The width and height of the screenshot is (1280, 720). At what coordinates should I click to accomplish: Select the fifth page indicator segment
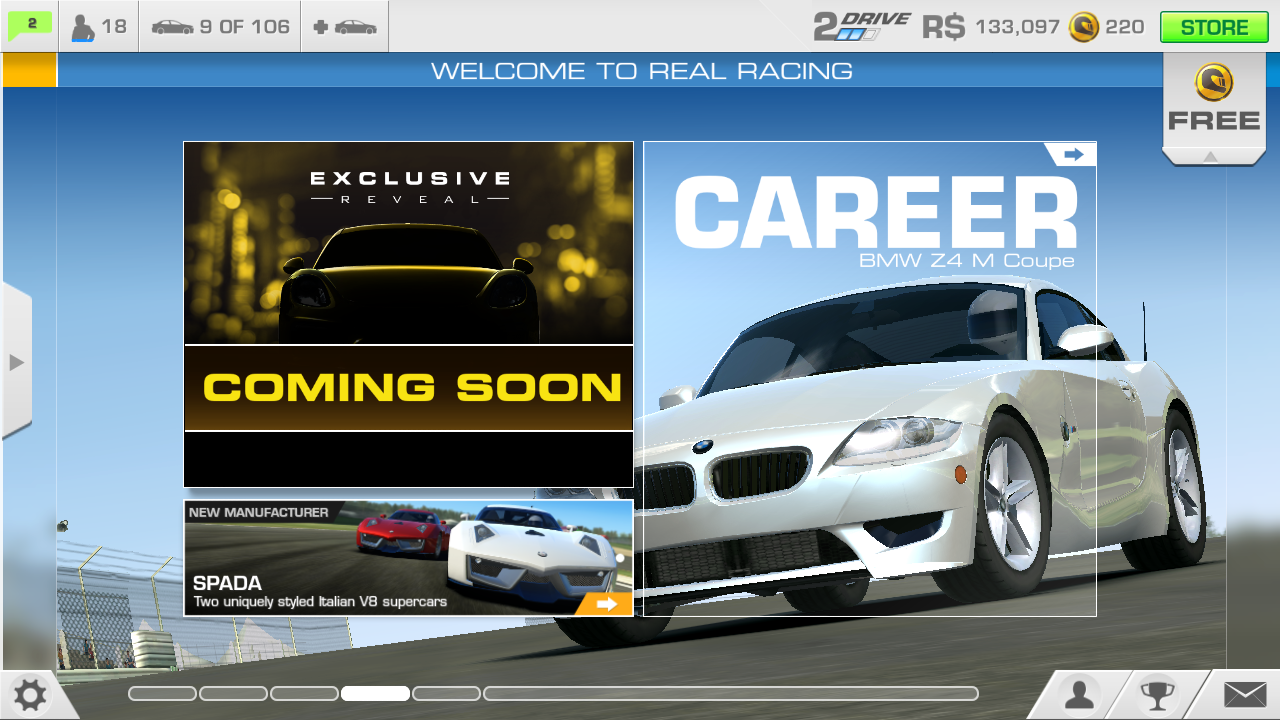[x=446, y=693]
